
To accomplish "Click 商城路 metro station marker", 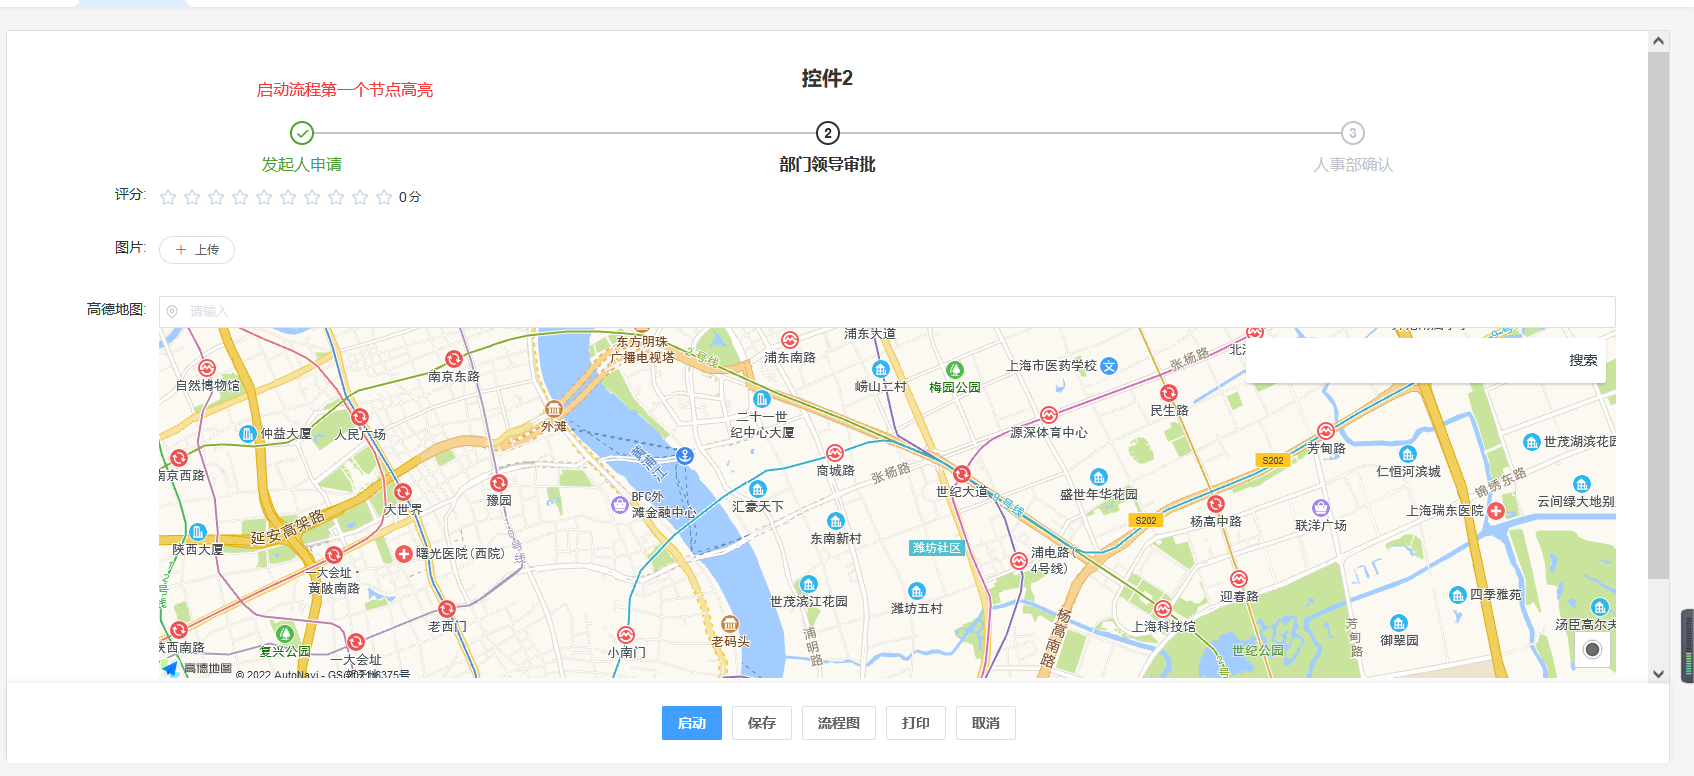I will (835, 453).
